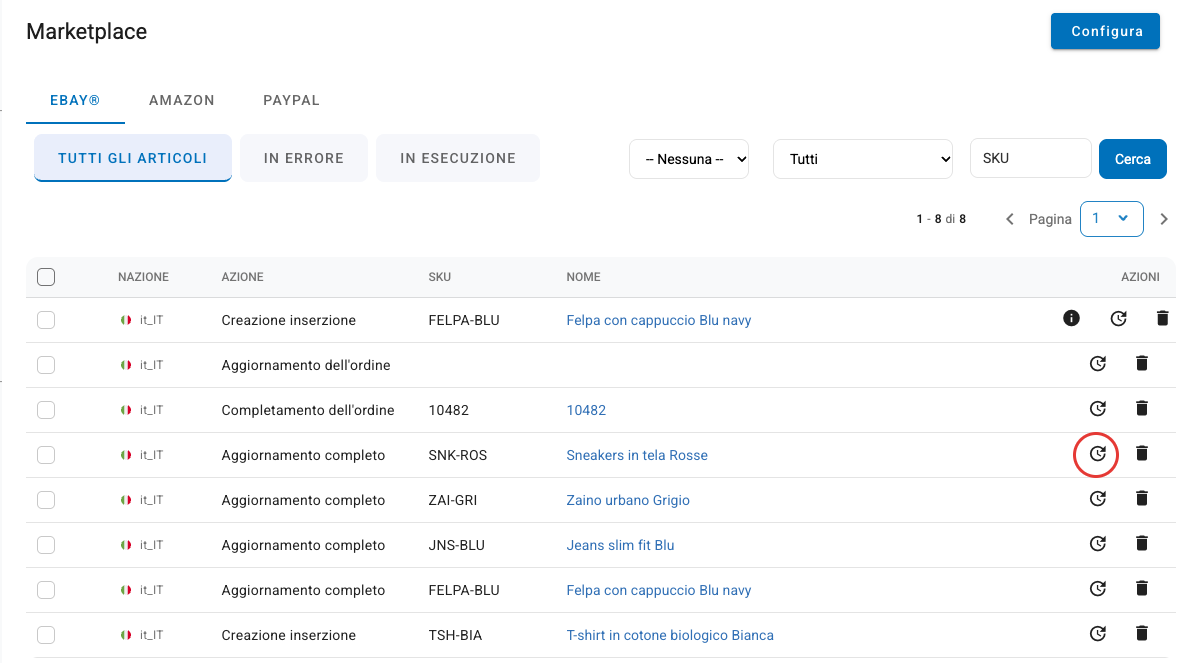Viewport: 1182px width, 663px height.
Task: Click the SKU column header
Action: point(439,277)
